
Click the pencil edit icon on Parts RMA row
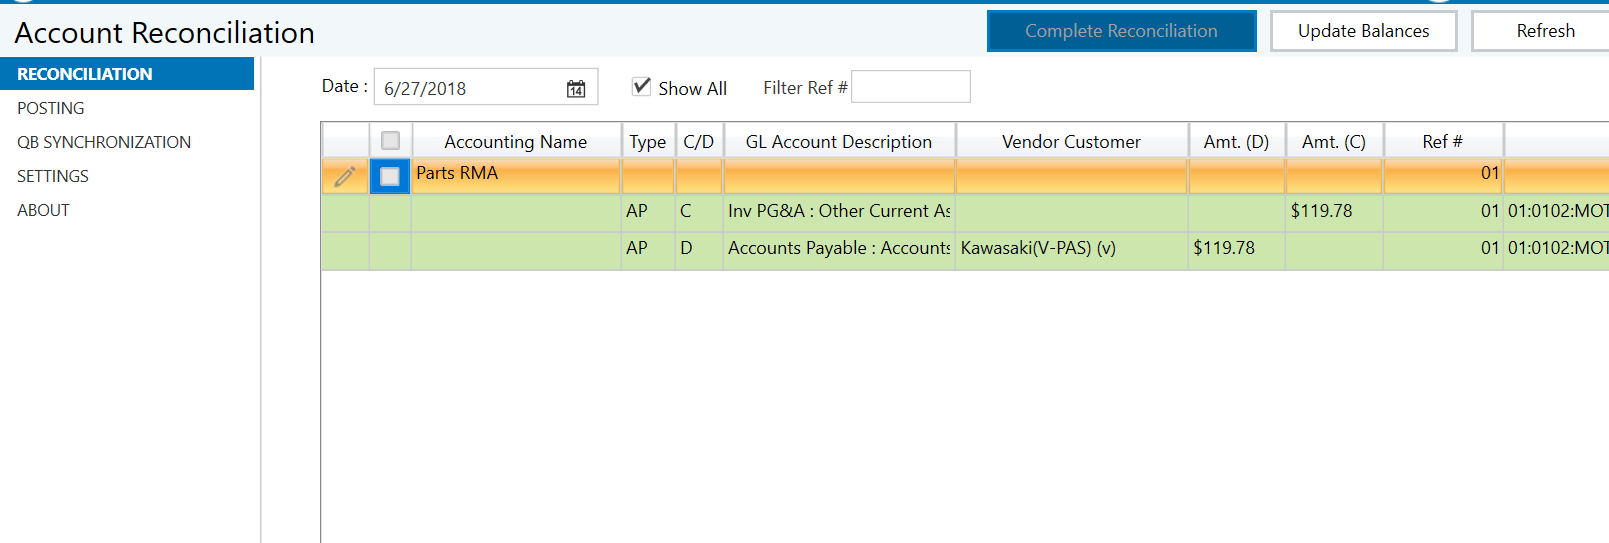pyautogui.click(x=345, y=177)
